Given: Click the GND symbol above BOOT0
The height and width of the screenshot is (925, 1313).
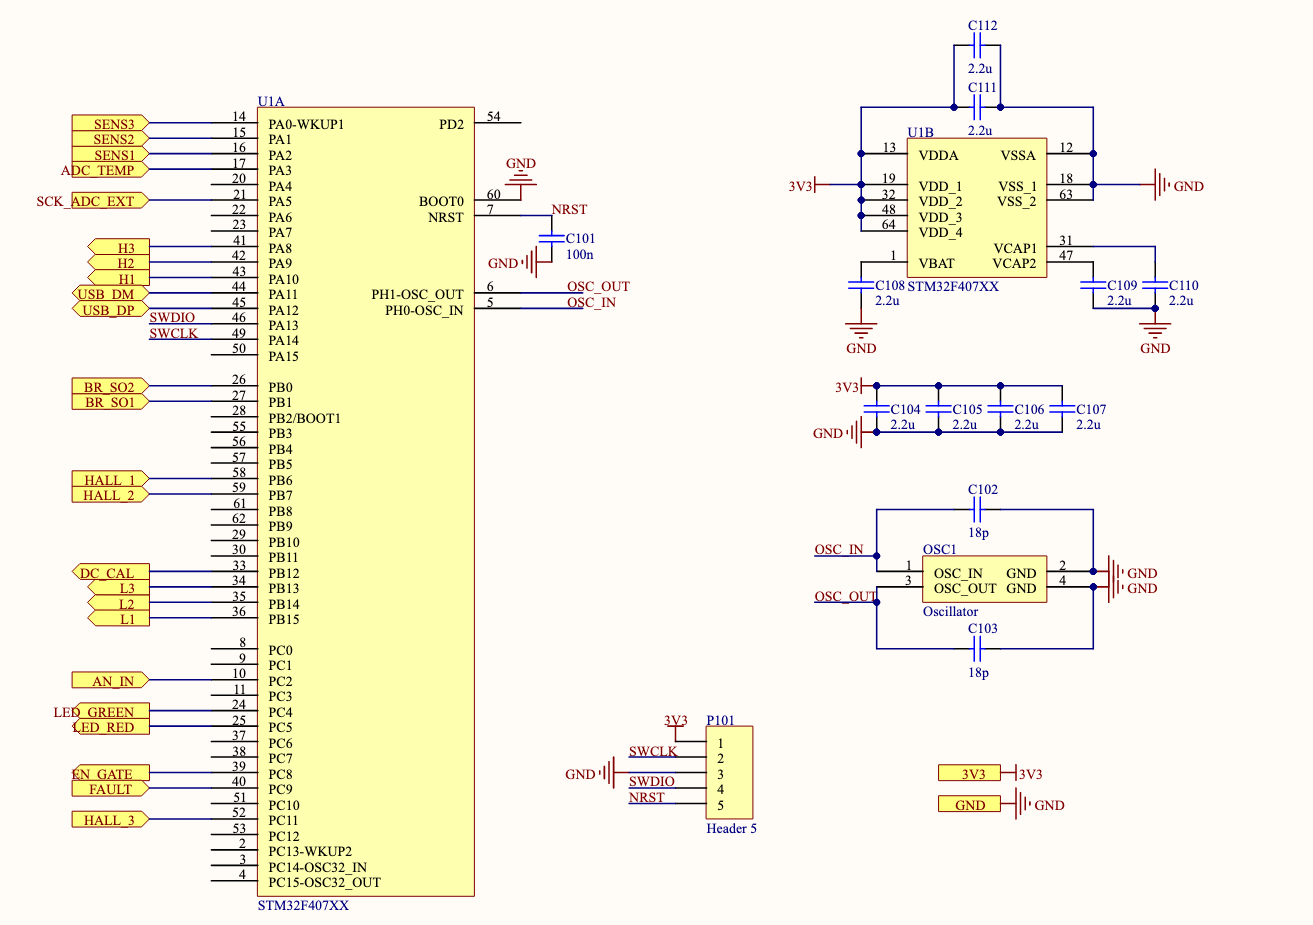Looking at the screenshot, I should 520,177.
